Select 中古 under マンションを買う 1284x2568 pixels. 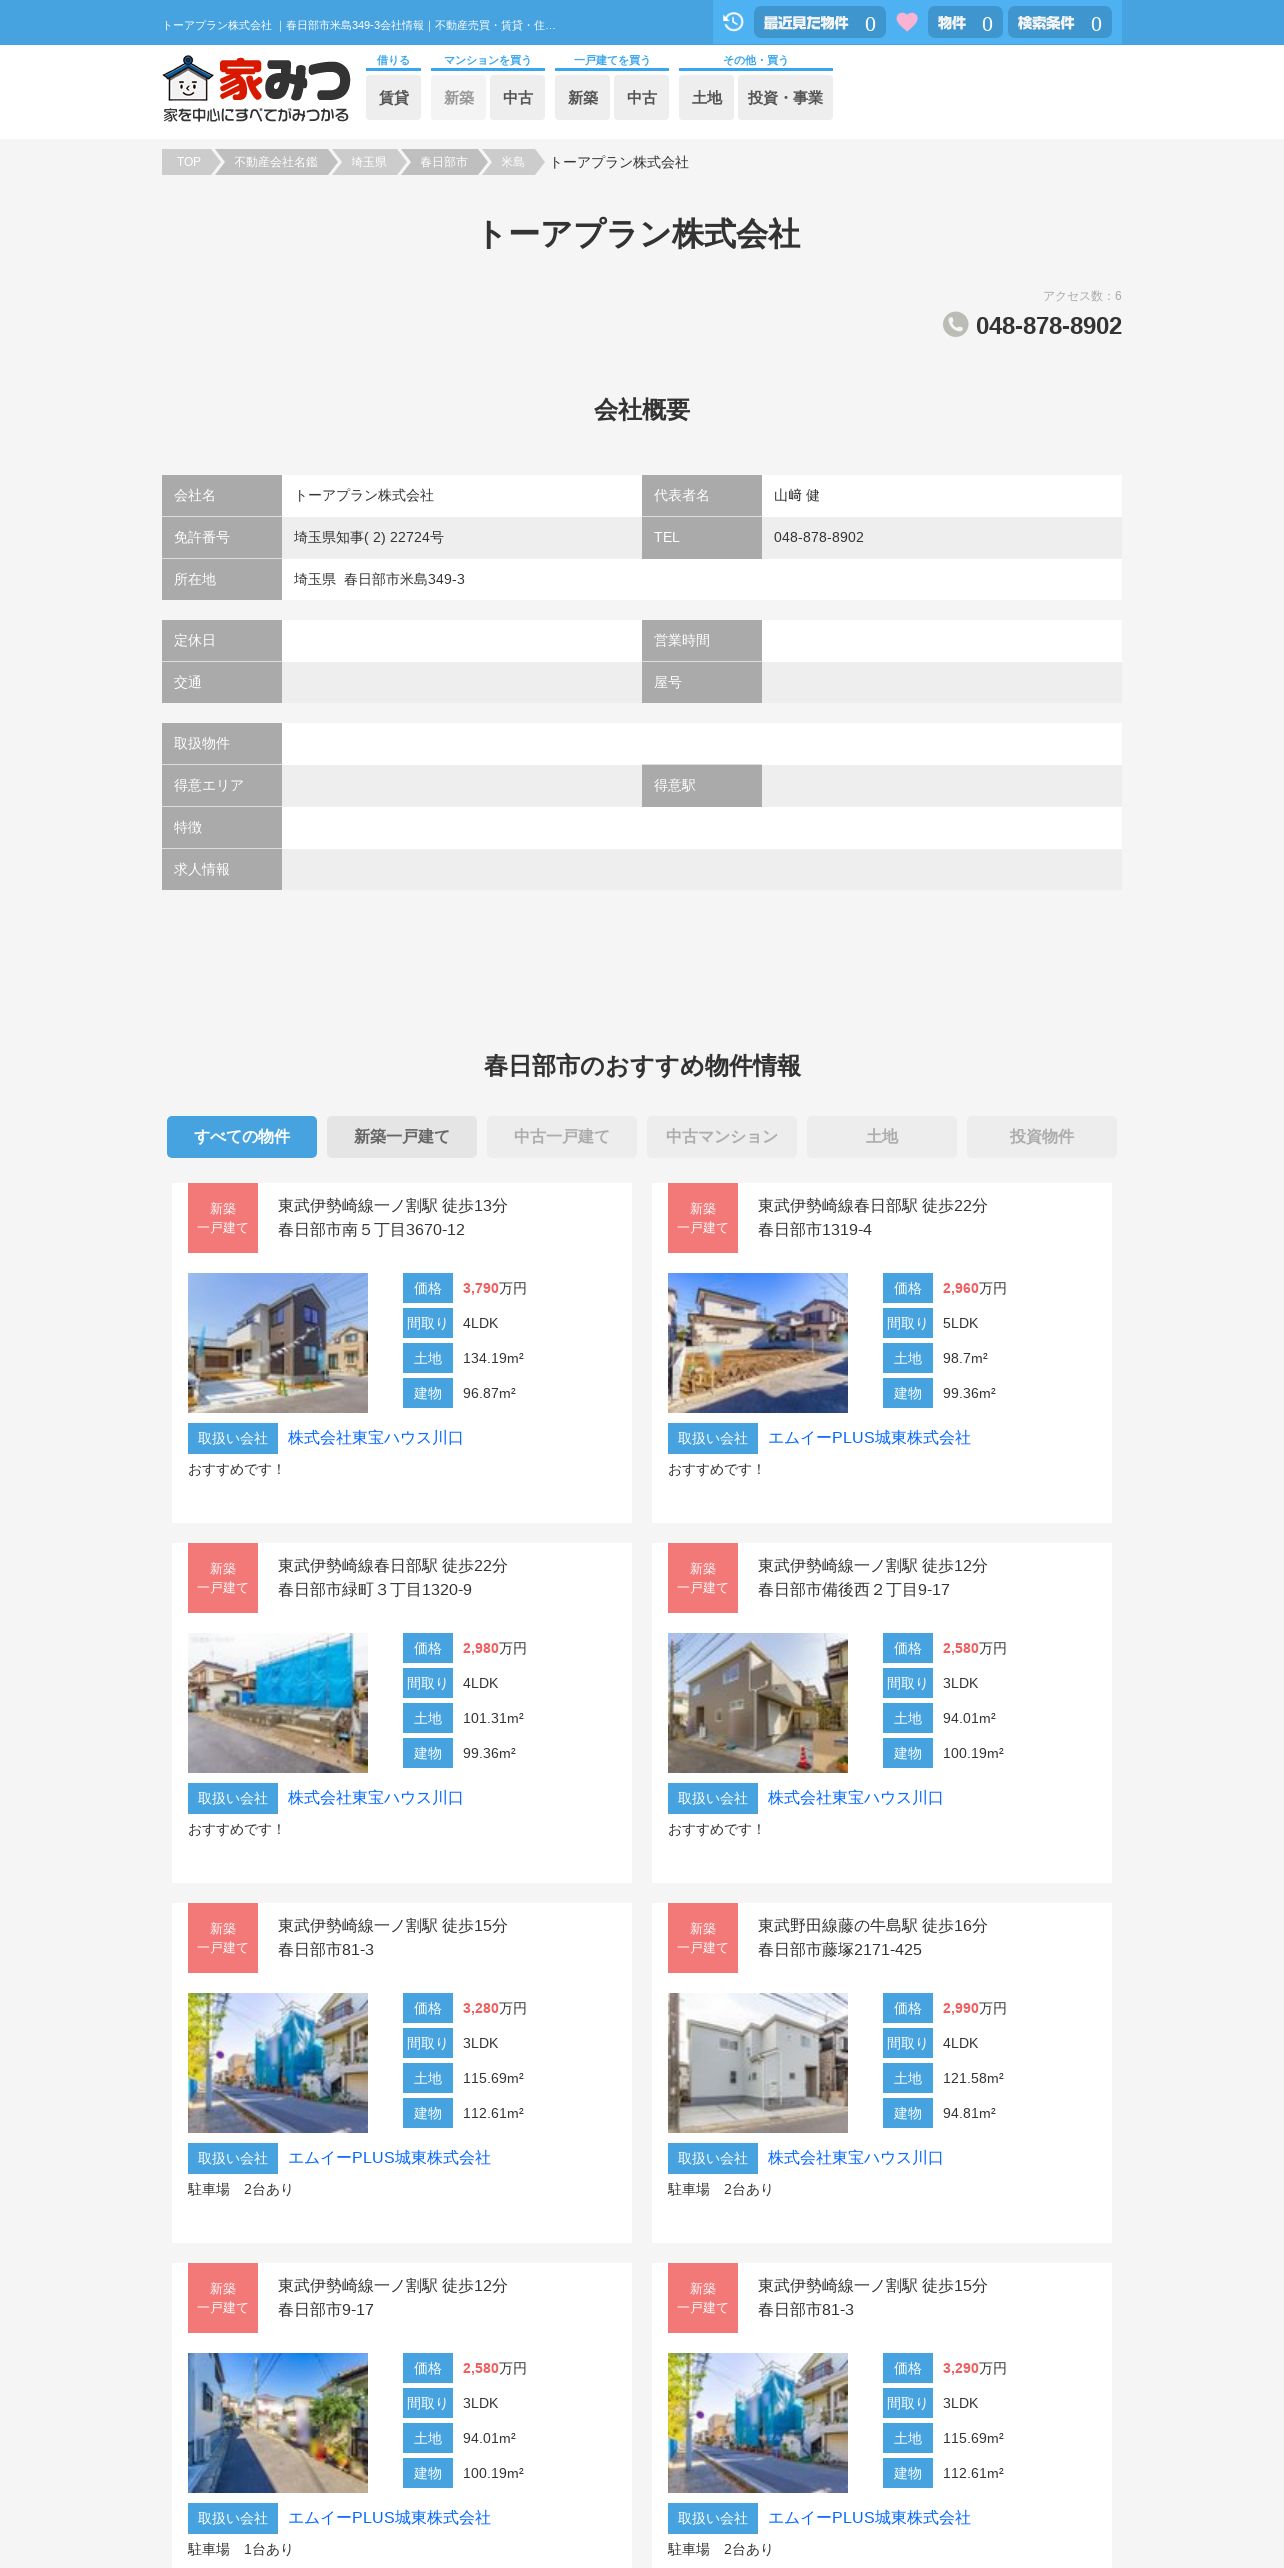(517, 97)
